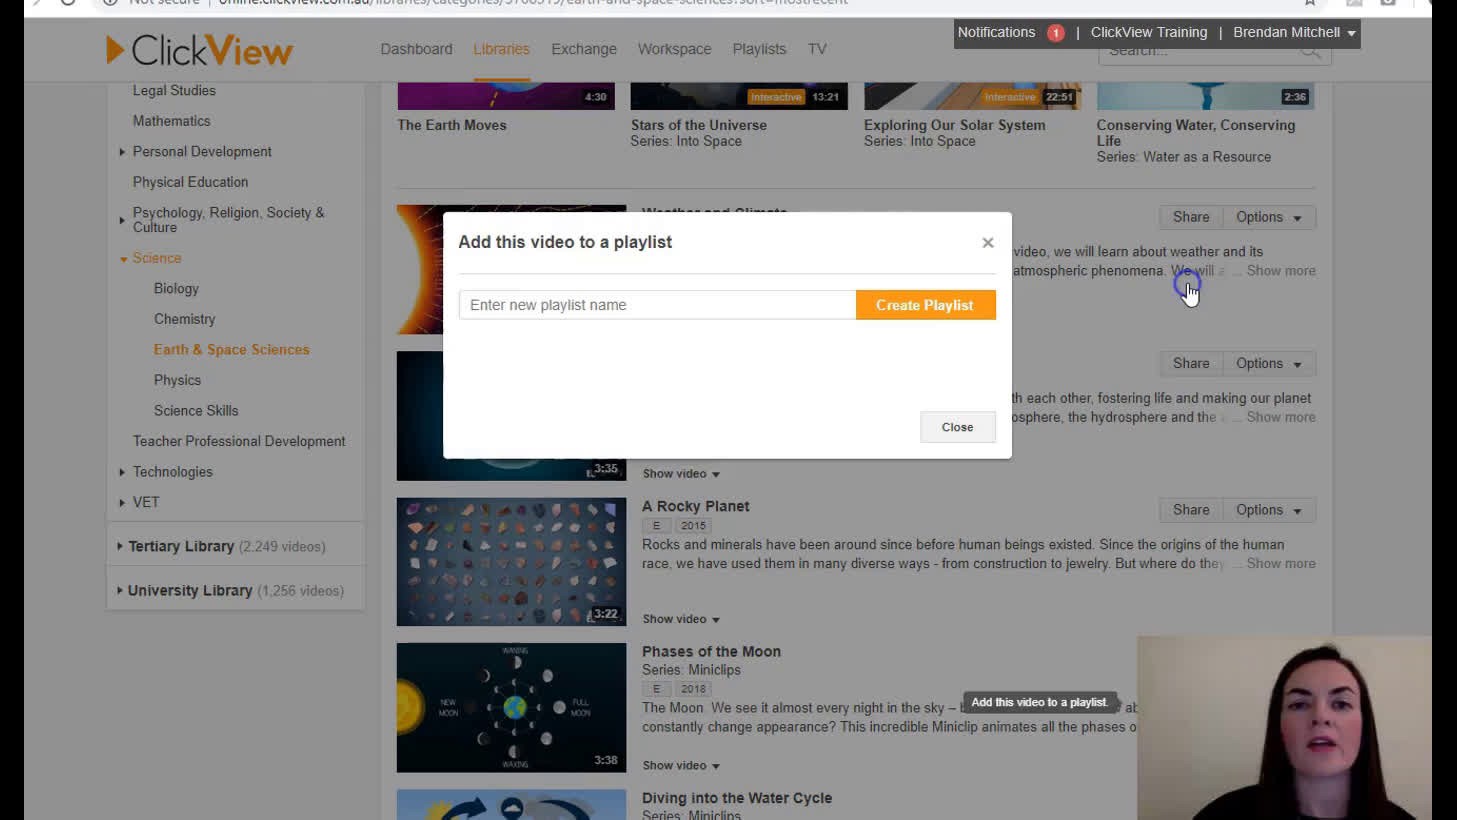Focus the new playlist name field
This screenshot has width=1457, height=820.
[x=657, y=305]
